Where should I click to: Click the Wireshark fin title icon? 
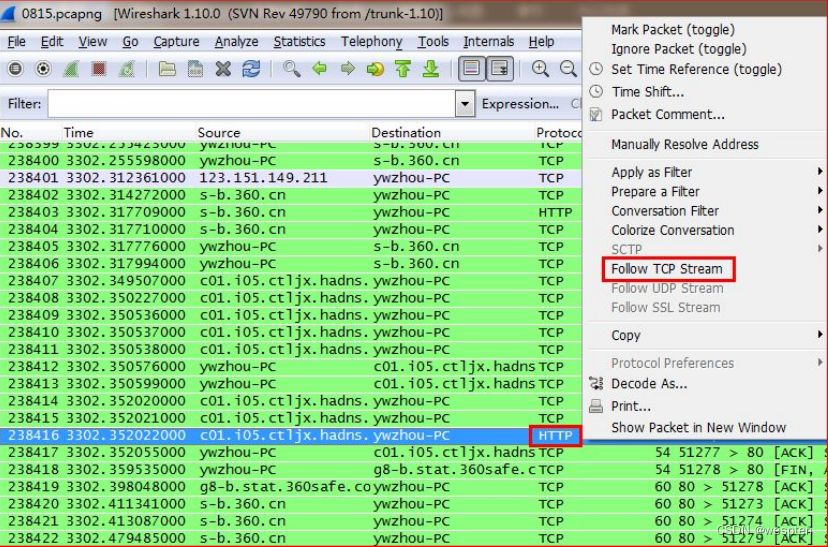click(x=8, y=13)
